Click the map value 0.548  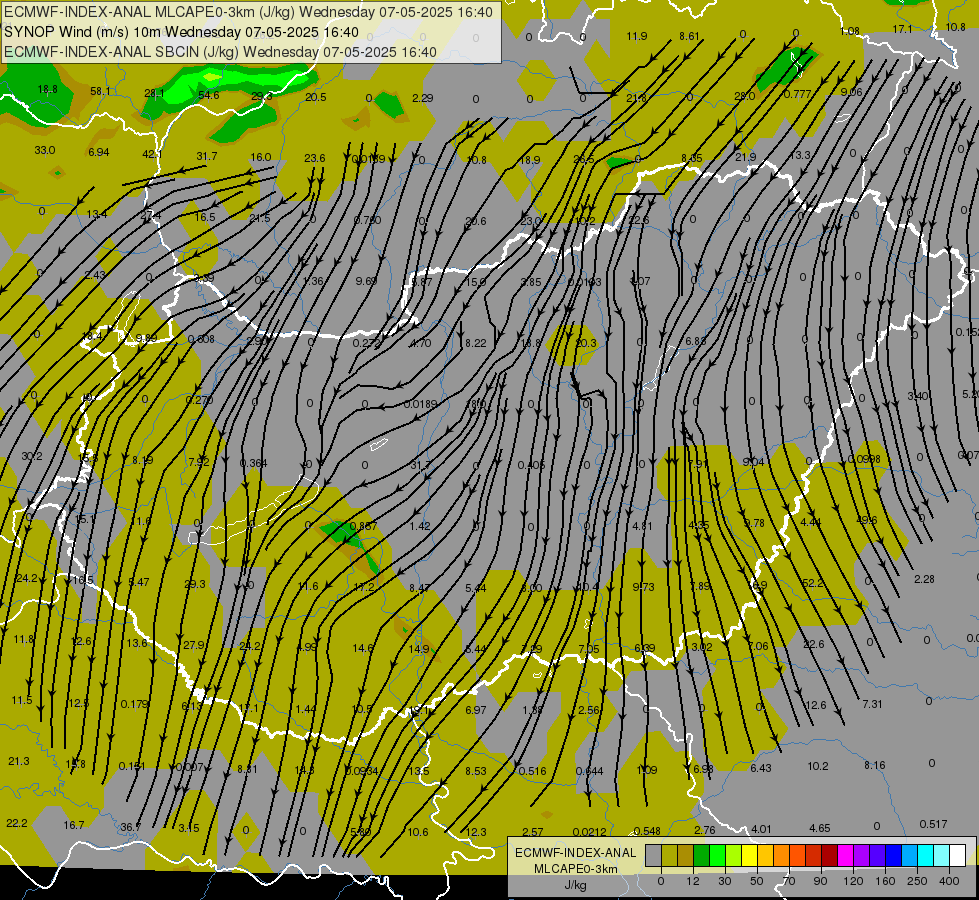pos(647,831)
